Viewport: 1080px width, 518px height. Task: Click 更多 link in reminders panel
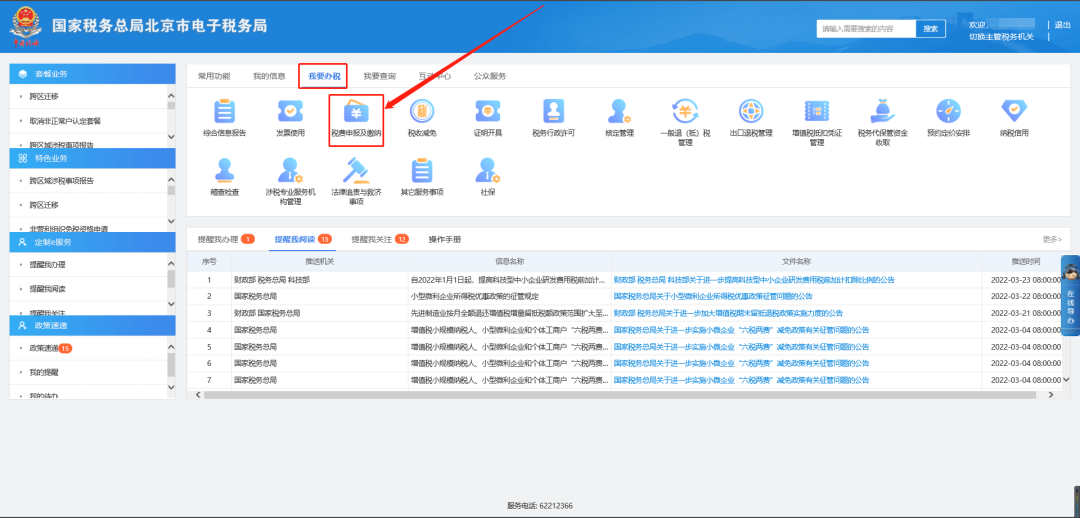[1051, 240]
